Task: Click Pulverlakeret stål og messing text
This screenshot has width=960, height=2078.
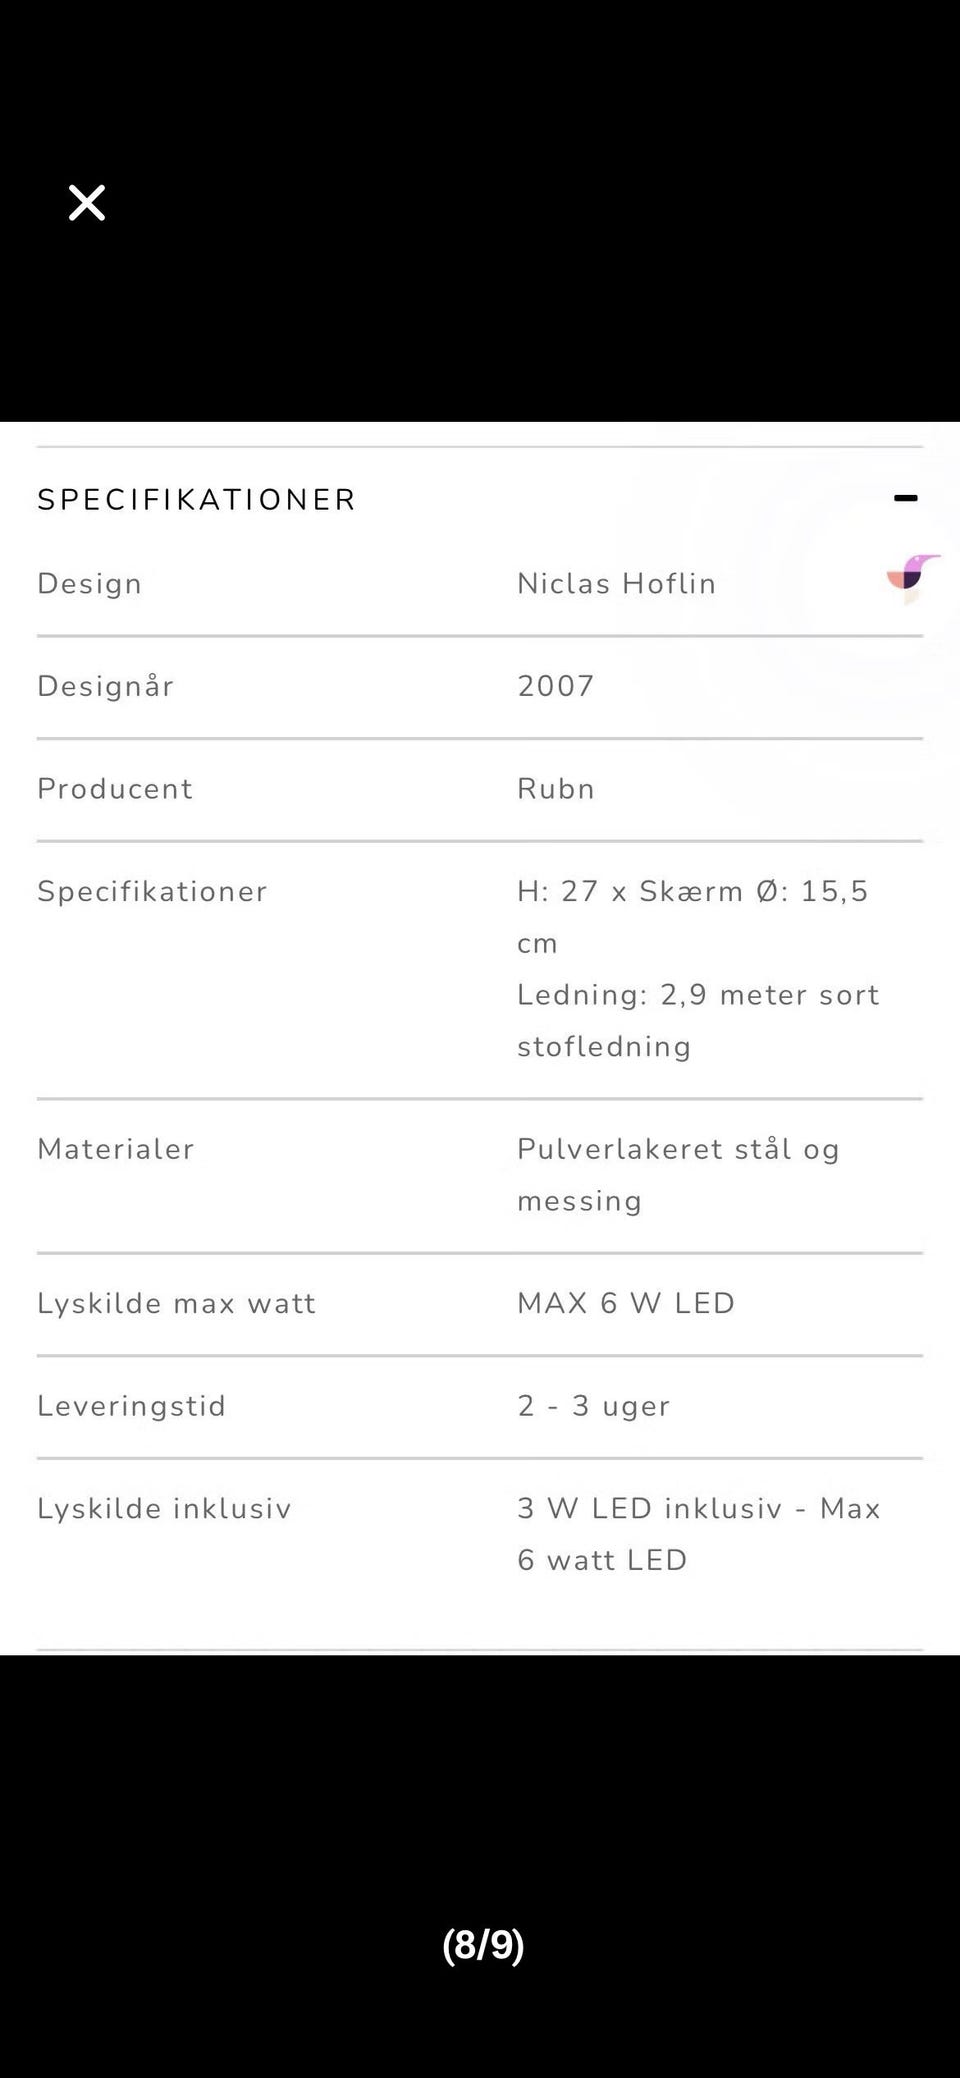Action: click(678, 1175)
